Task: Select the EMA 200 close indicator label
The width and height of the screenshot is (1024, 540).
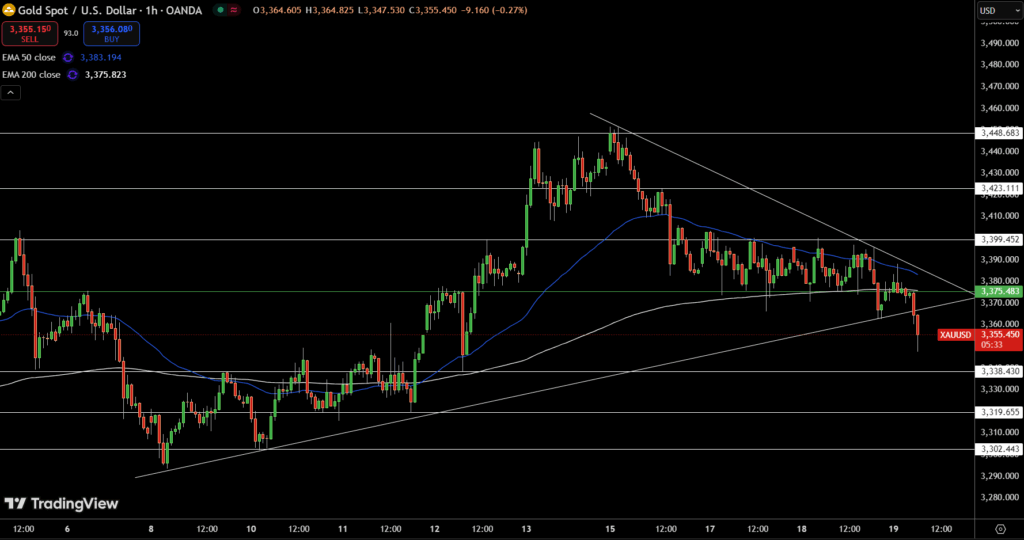Action: click(31, 74)
